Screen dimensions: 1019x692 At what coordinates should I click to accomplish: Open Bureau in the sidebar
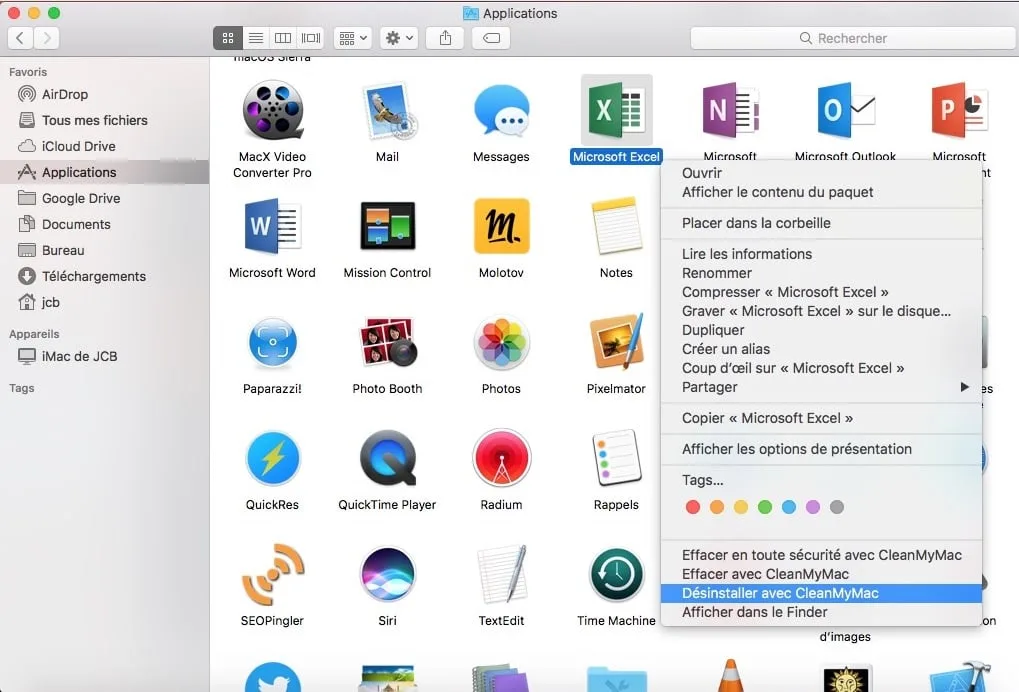[104, 250]
